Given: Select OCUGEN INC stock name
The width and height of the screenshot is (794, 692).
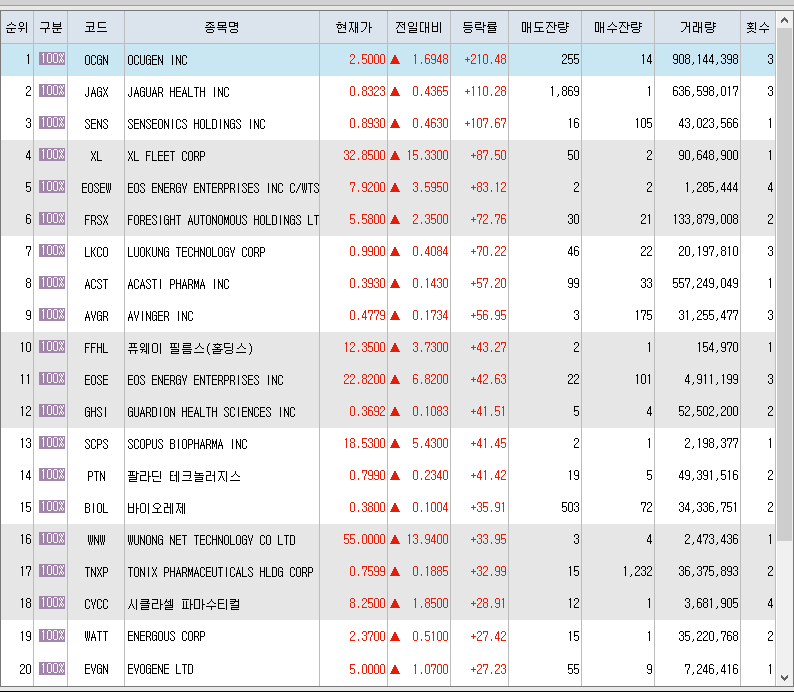Looking at the screenshot, I should click(157, 60).
